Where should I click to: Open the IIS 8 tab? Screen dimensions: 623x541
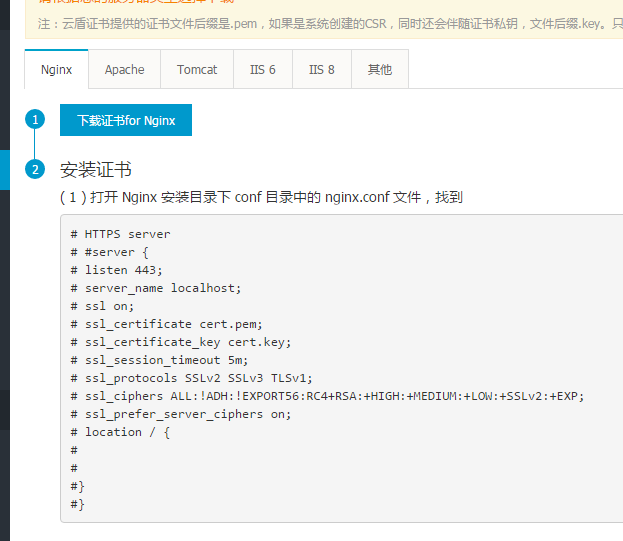[x=321, y=70]
